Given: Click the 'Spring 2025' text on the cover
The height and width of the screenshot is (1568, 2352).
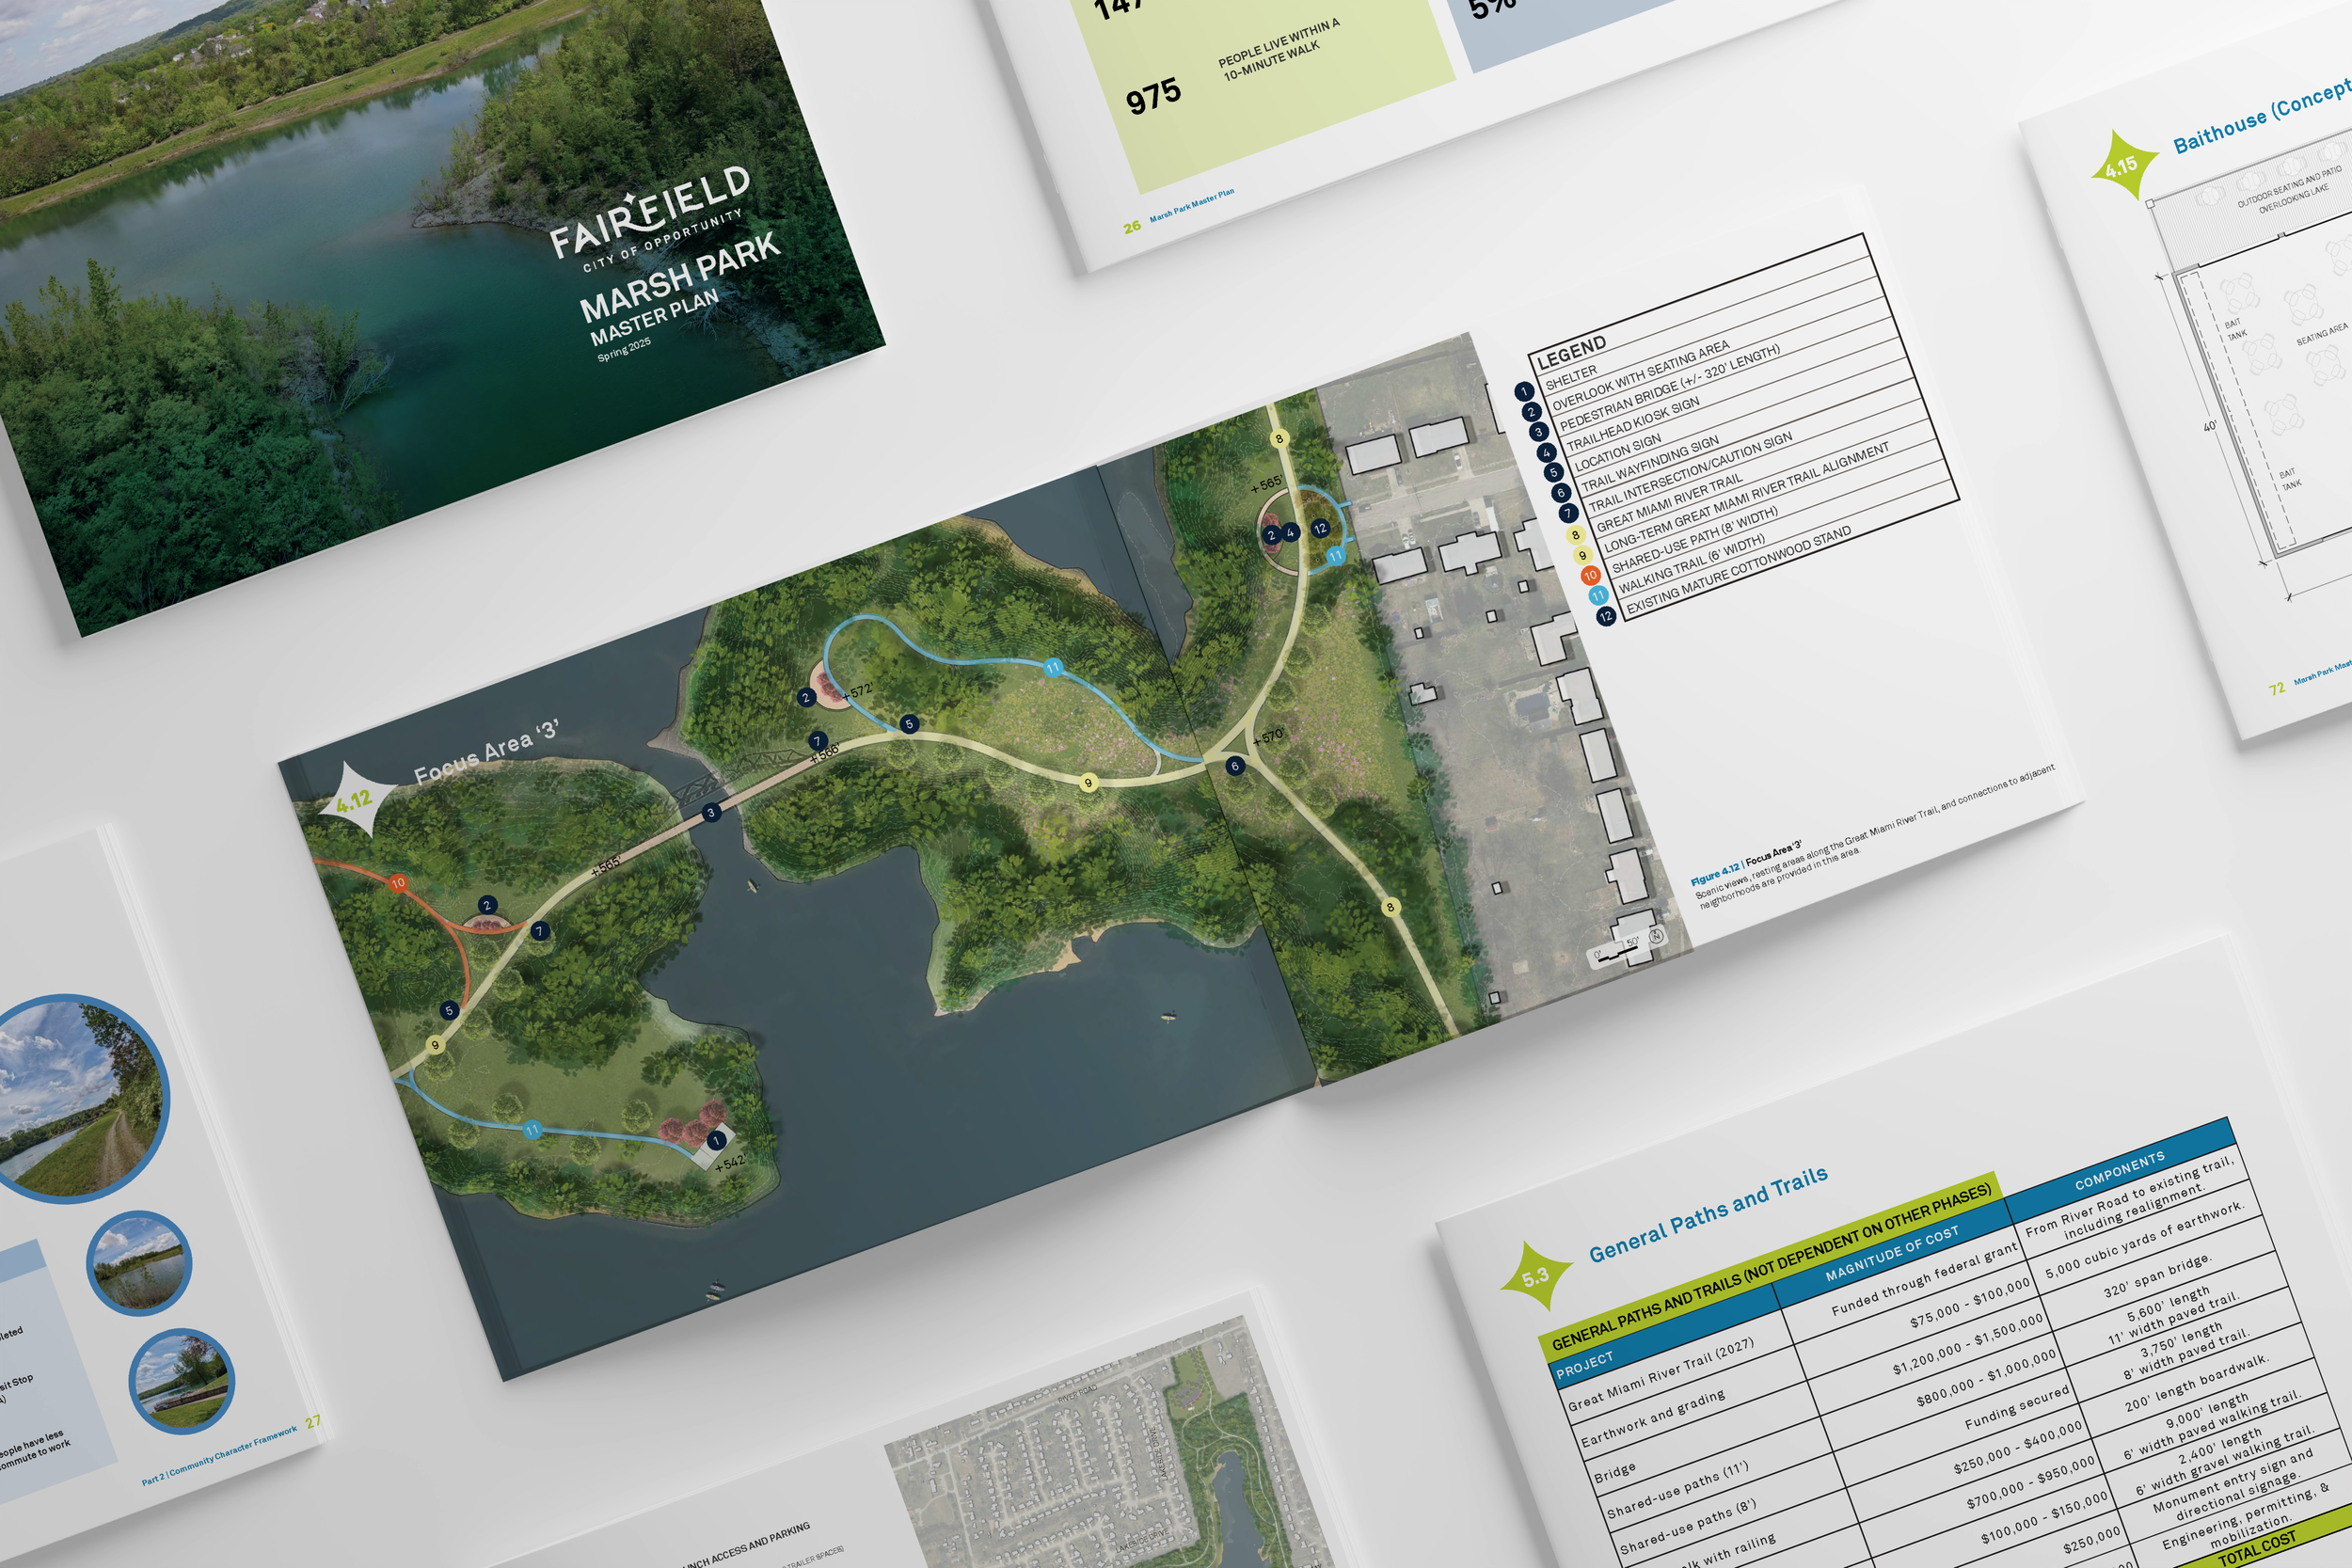Looking at the screenshot, I should pyautogui.click(x=624, y=349).
